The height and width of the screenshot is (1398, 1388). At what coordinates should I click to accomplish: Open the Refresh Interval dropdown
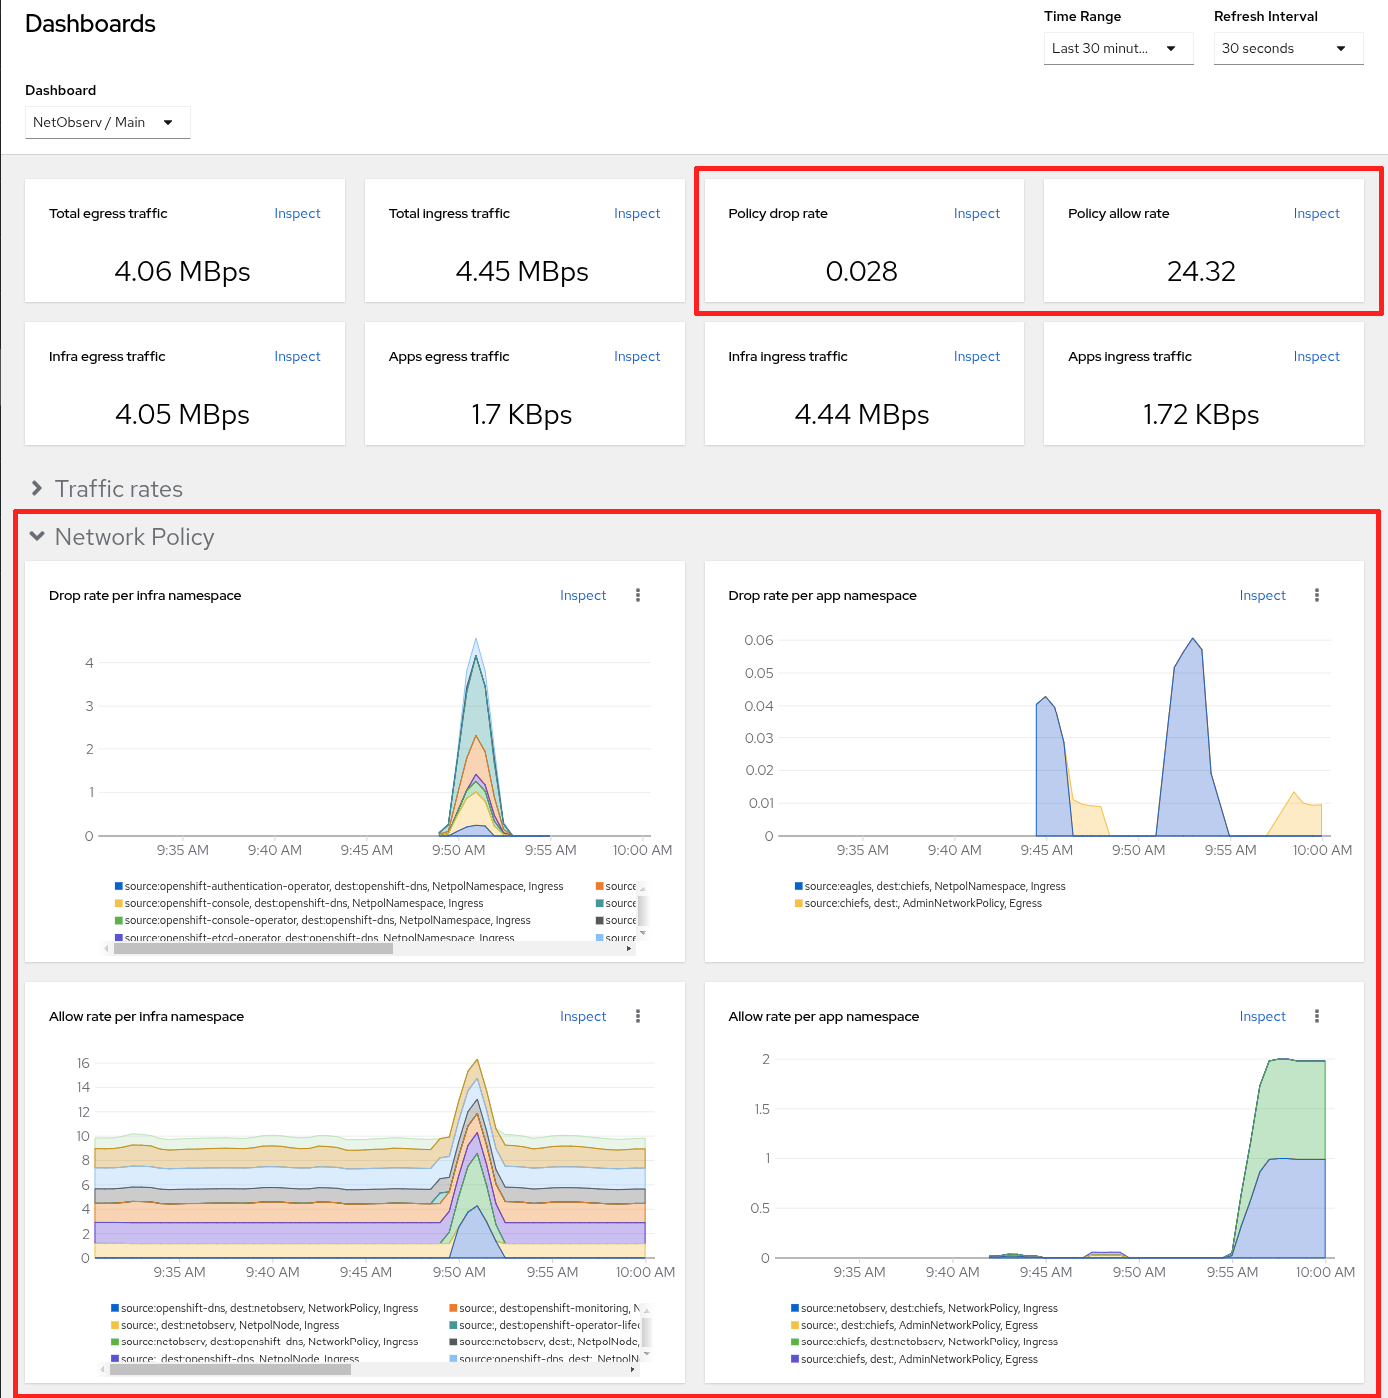click(1288, 48)
